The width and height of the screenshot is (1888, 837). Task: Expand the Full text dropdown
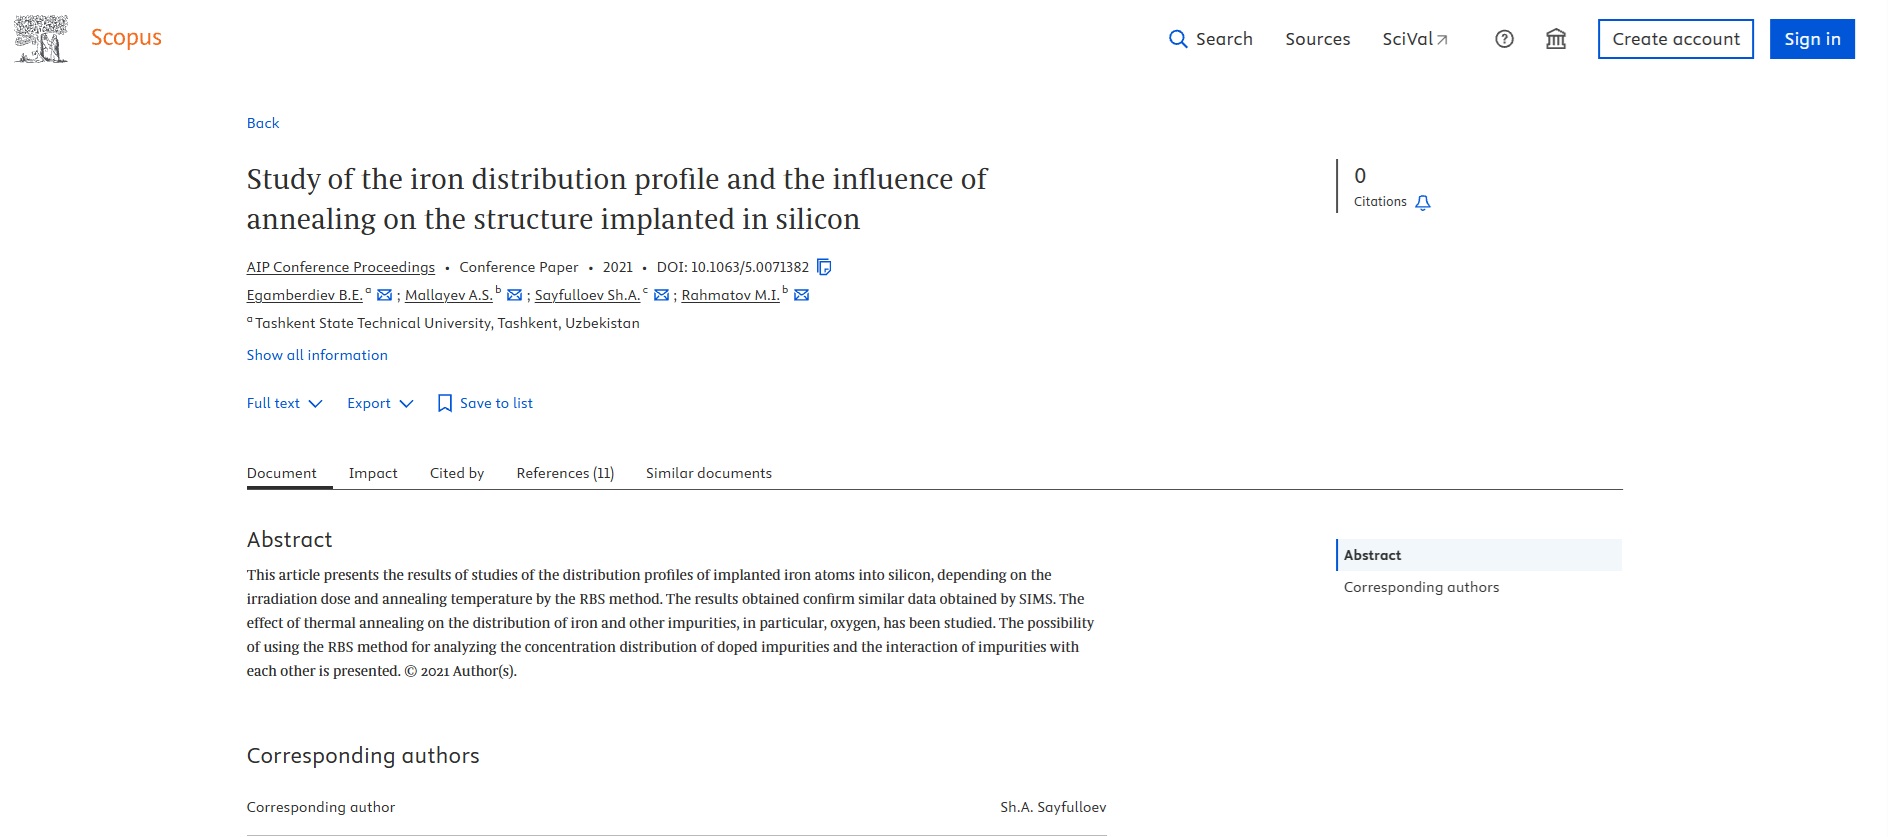pyautogui.click(x=285, y=403)
